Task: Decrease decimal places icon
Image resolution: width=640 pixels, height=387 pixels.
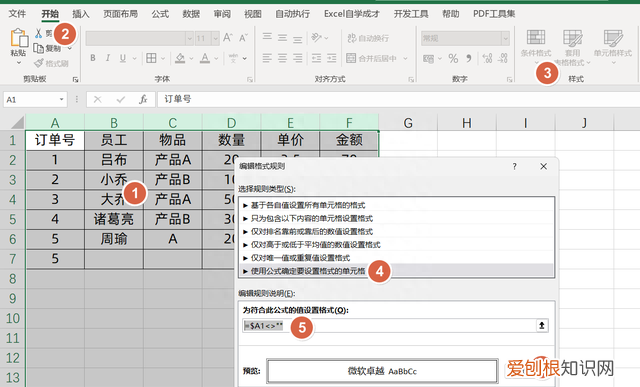Action: click(503, 58)
